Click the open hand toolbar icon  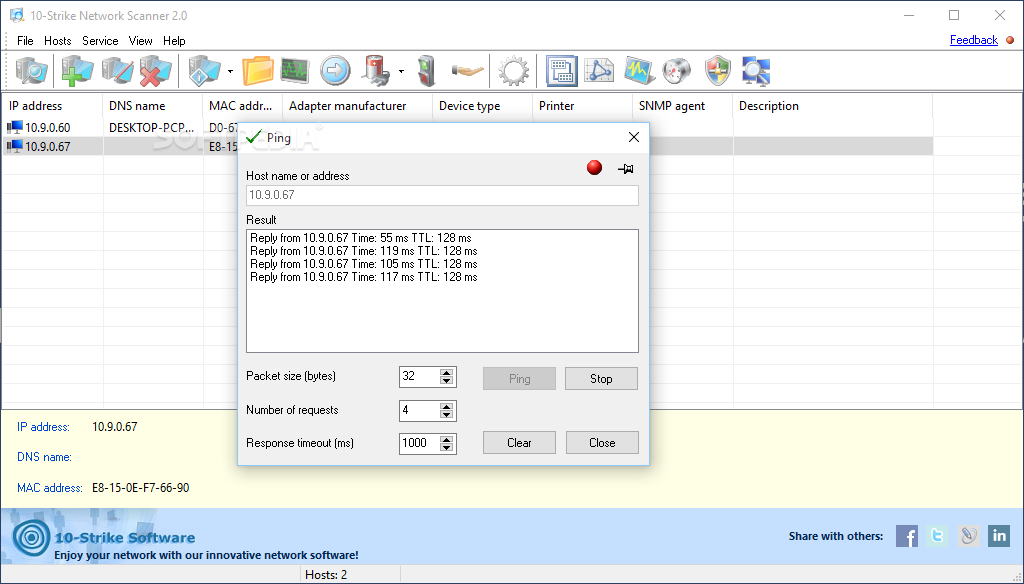tap(468, 71)
